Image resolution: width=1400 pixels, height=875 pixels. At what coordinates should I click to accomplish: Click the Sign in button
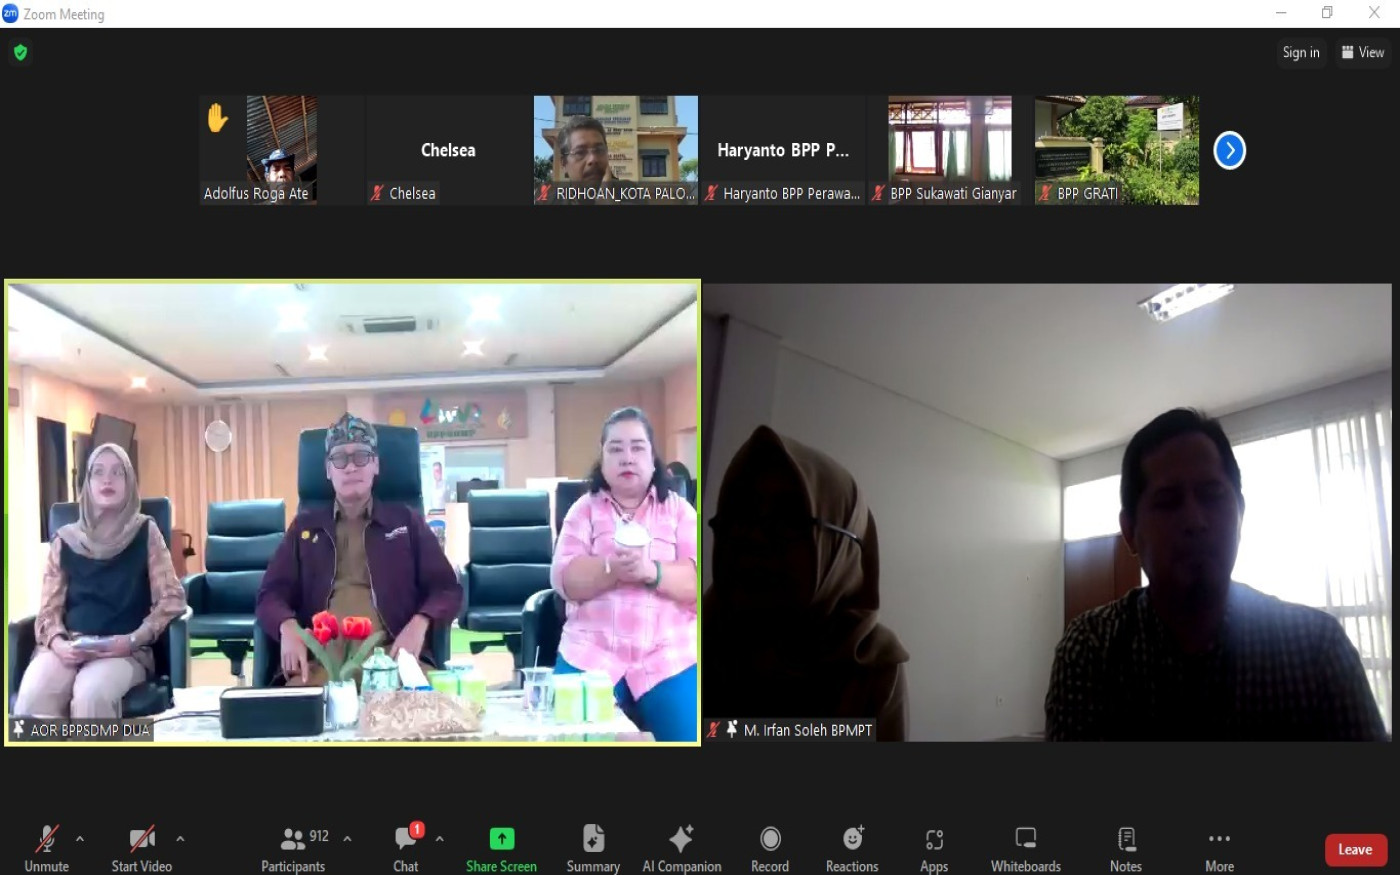click(1300, 52)
